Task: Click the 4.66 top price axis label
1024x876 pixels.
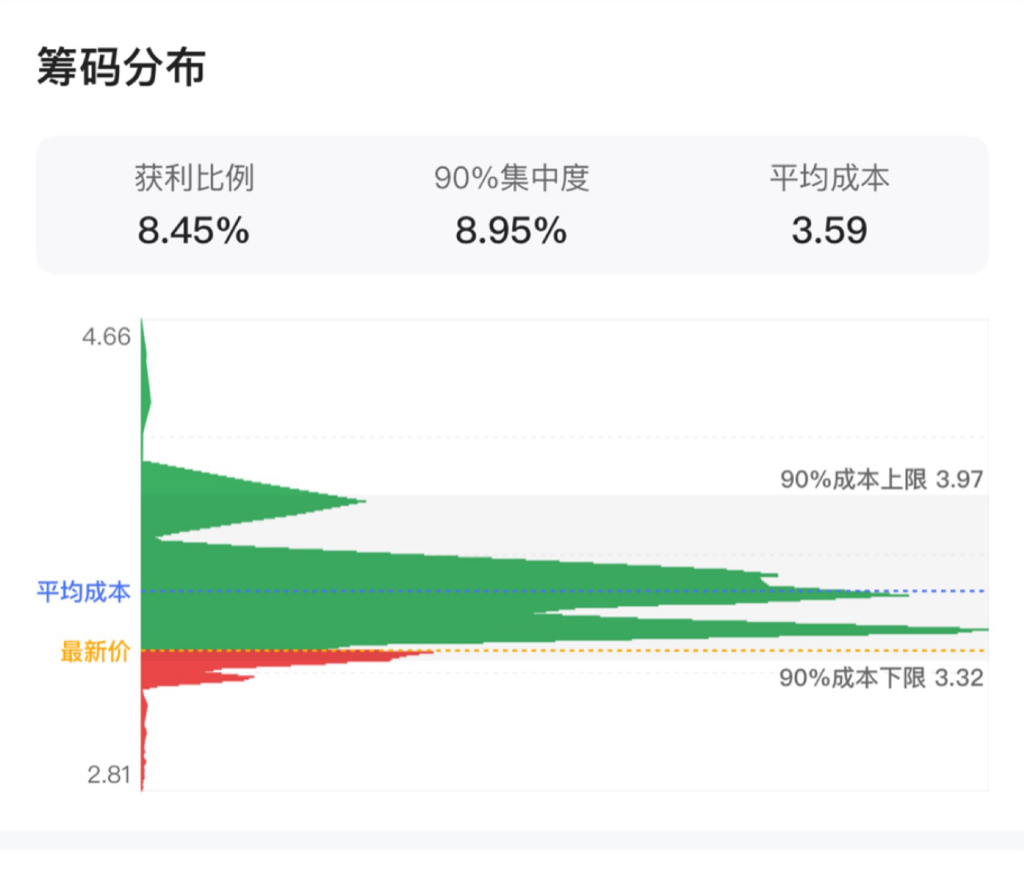Action: coord(106,336)
